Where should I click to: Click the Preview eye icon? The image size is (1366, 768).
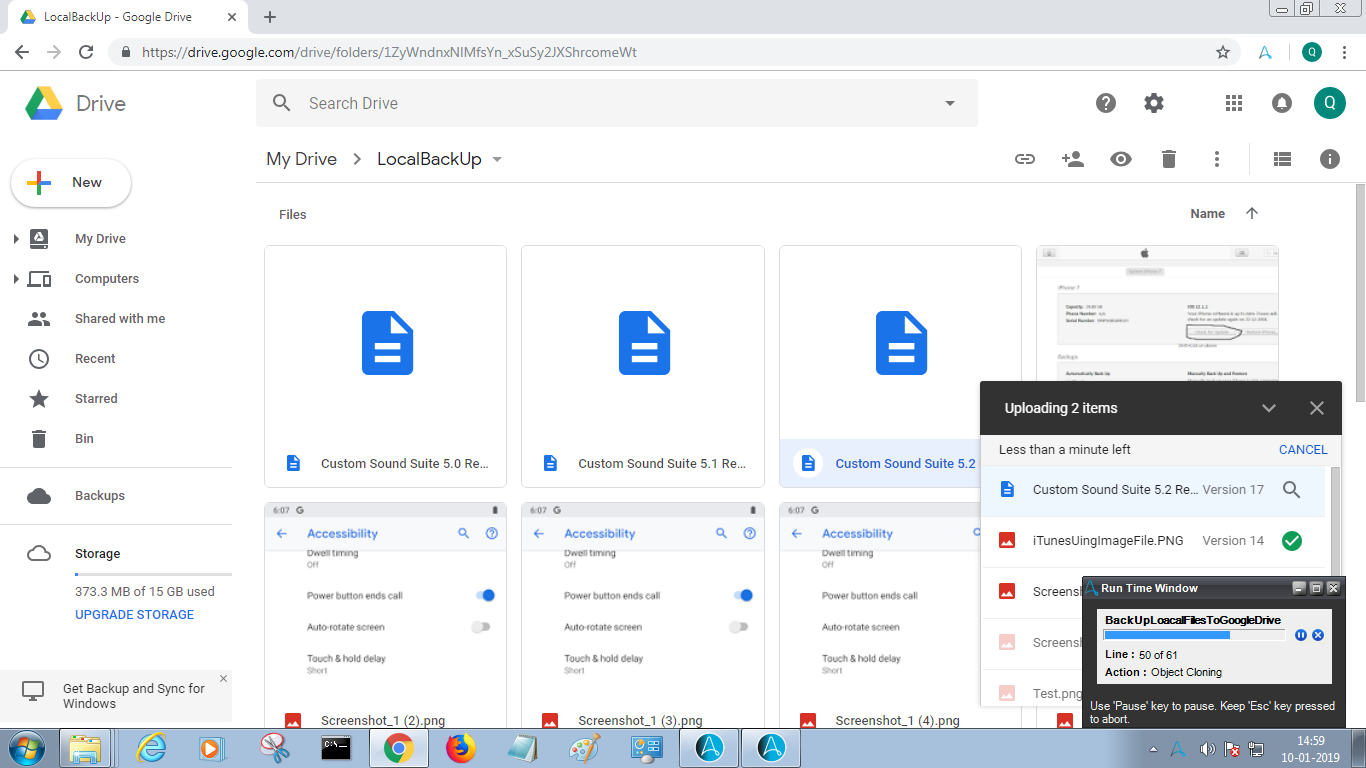click(1120, 159)
